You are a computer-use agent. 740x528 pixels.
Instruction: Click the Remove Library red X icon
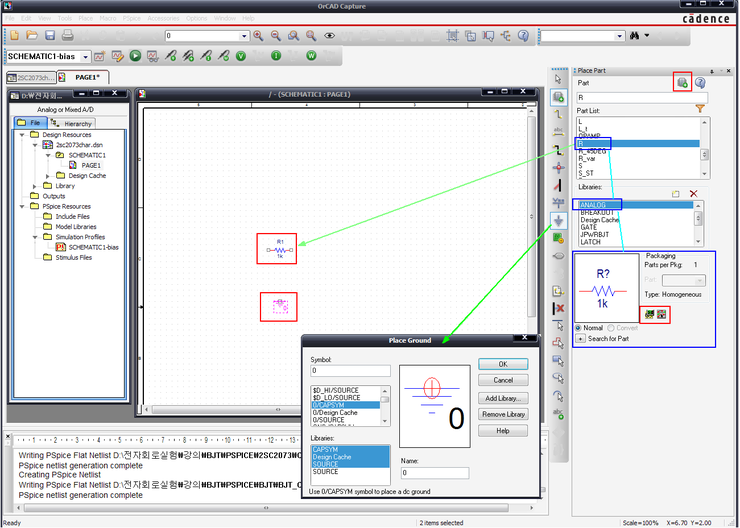pos(693,193)
